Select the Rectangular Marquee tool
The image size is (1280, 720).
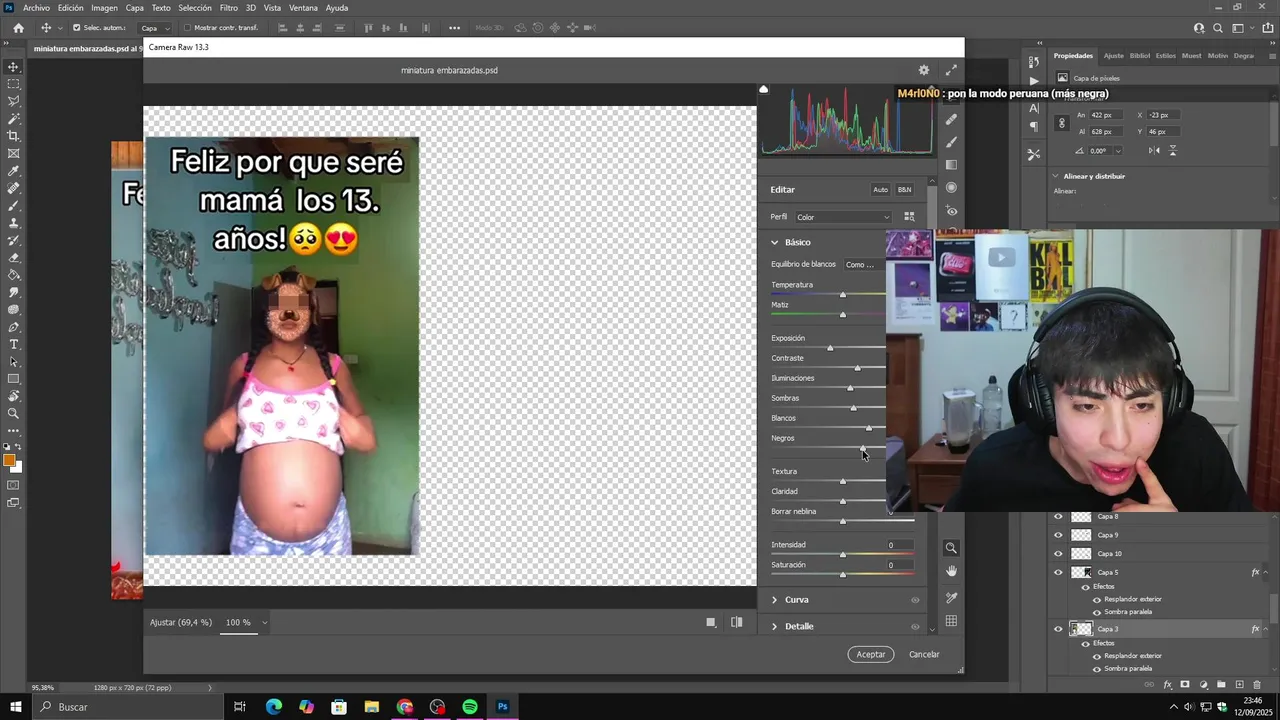click(13, 84)
